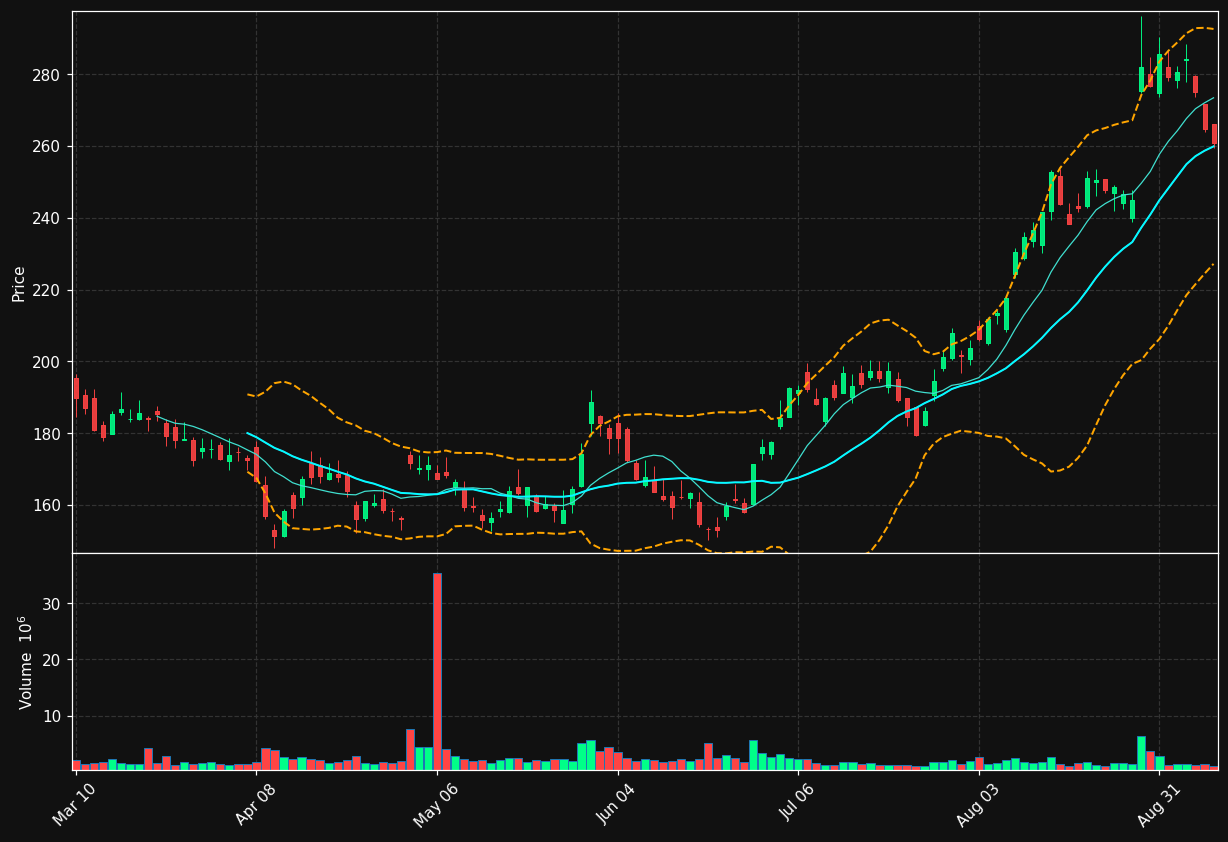Click the Aug 03 date label
Screen dimensions: 1228x842
coord(978,805)
